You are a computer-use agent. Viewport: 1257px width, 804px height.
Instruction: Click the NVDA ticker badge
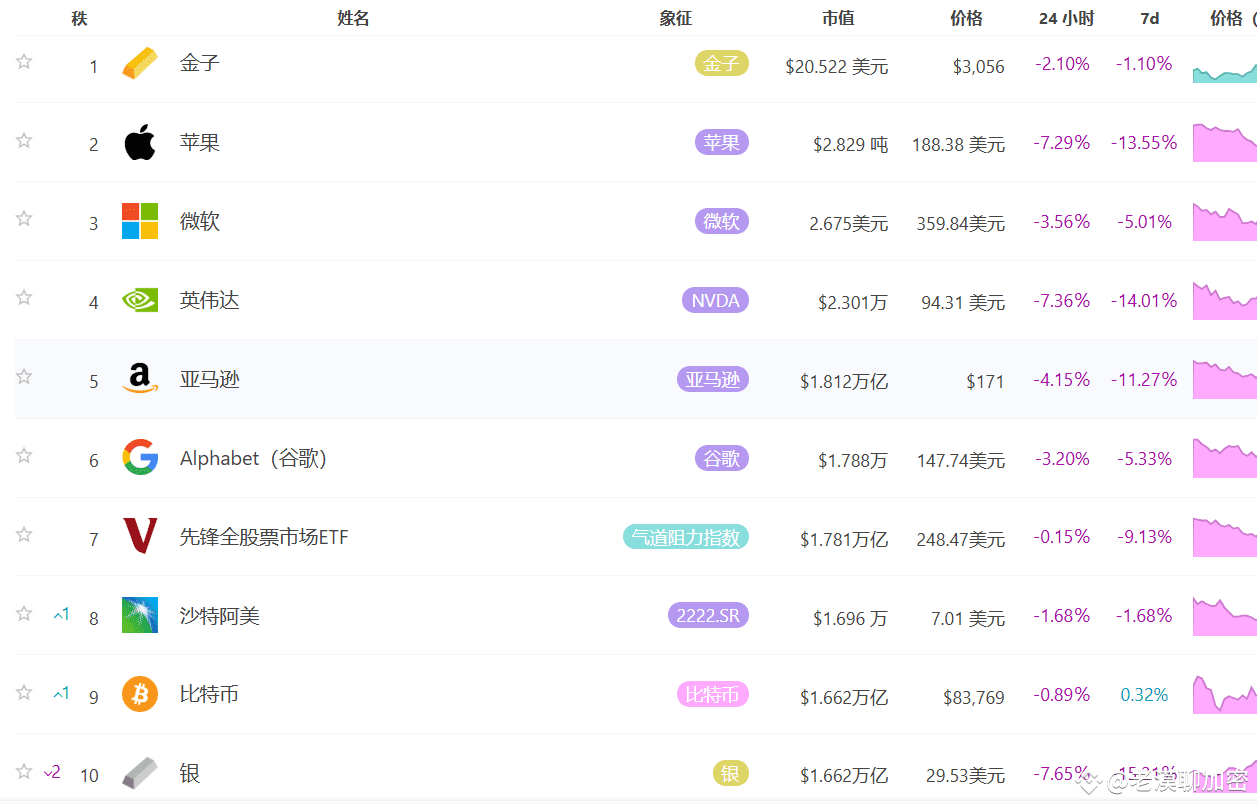(x=715, y=300)
